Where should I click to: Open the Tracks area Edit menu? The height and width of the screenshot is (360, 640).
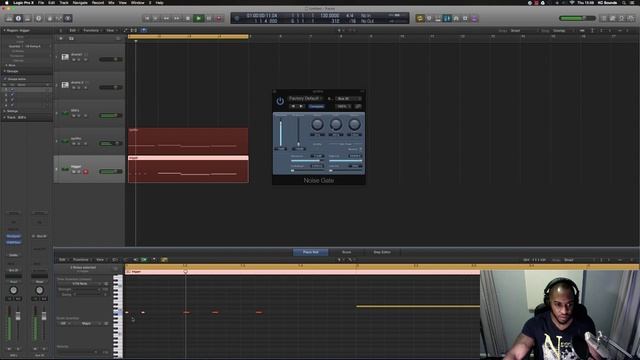click(x=73, y=30)
